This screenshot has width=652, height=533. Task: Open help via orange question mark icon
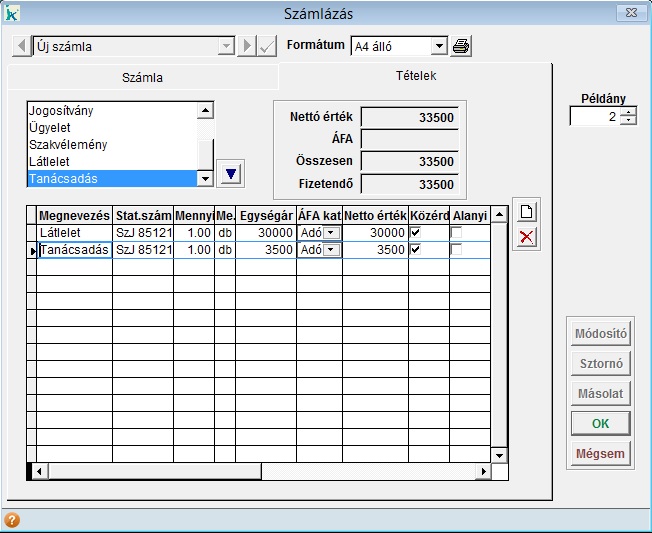coord(12,520)
